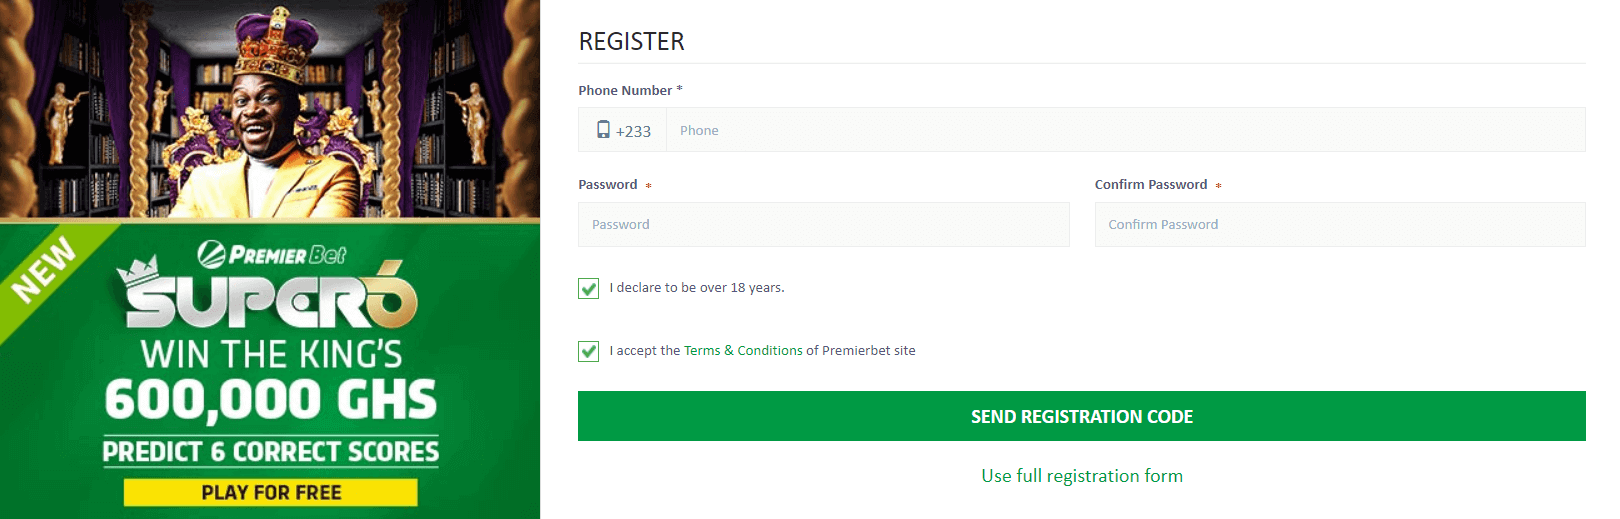
Task: Uncheck the over 18 years declaration checkbox
Action: point(589,289)
